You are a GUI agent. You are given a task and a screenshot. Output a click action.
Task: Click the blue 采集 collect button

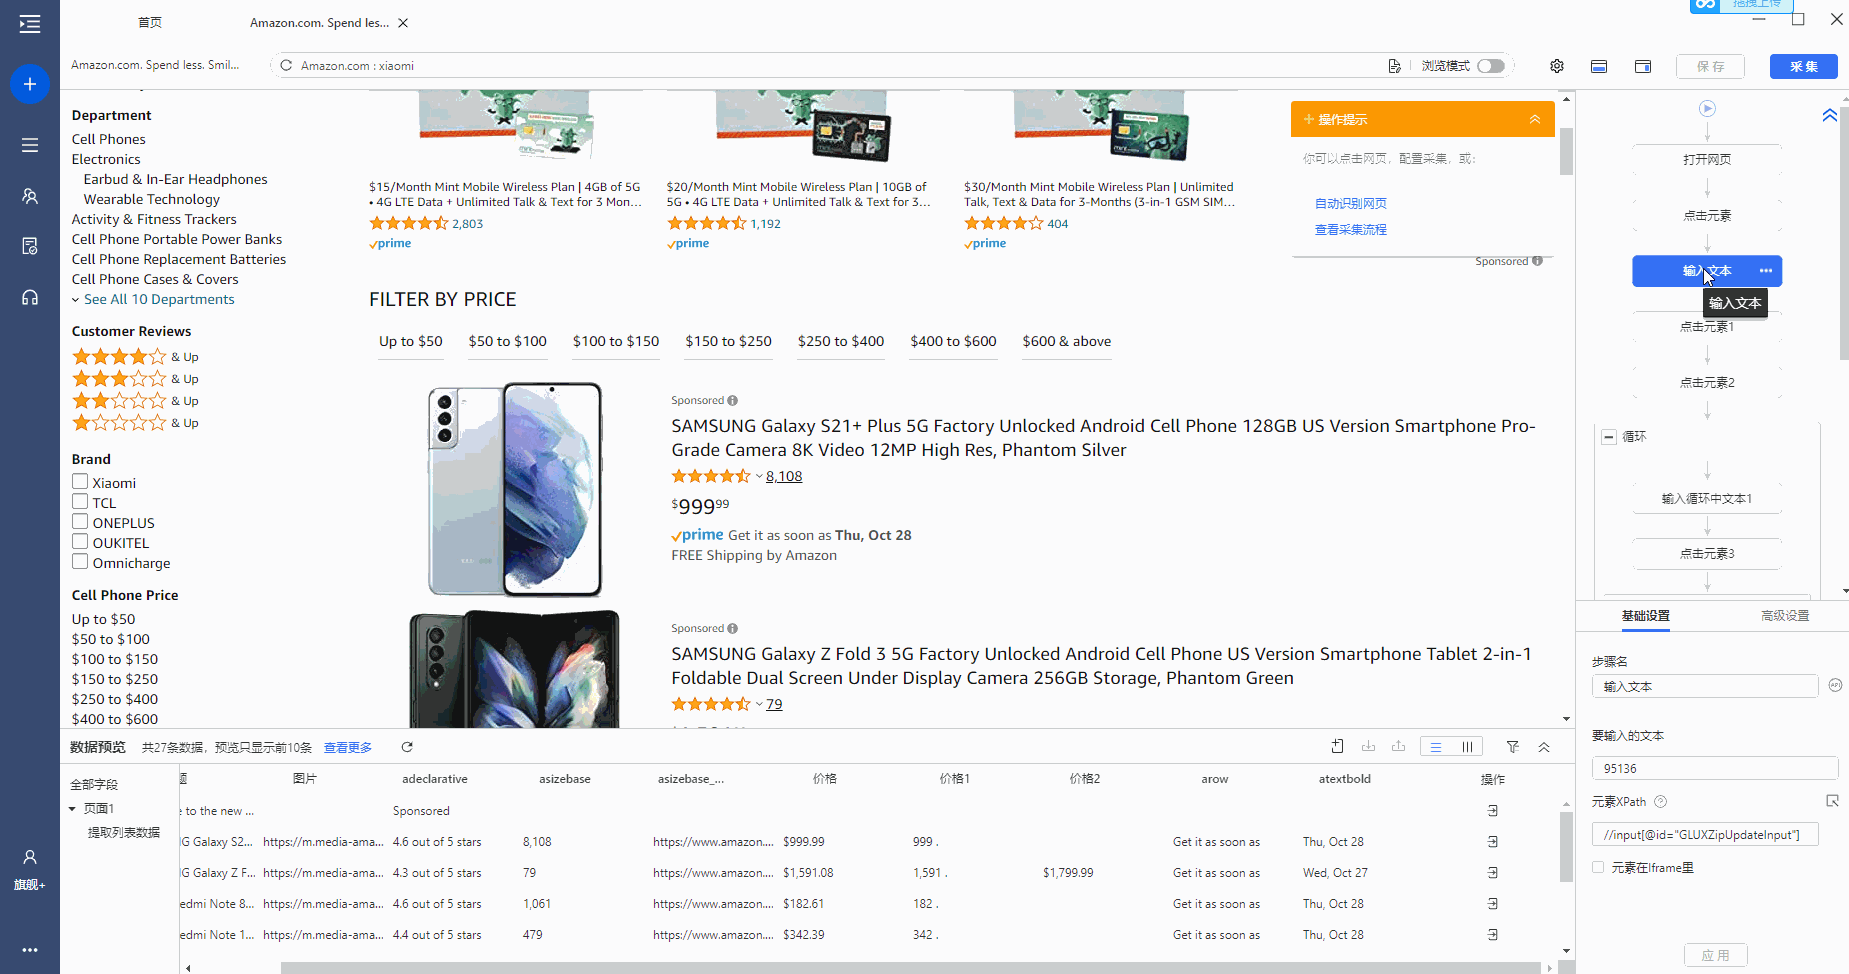1804,67
